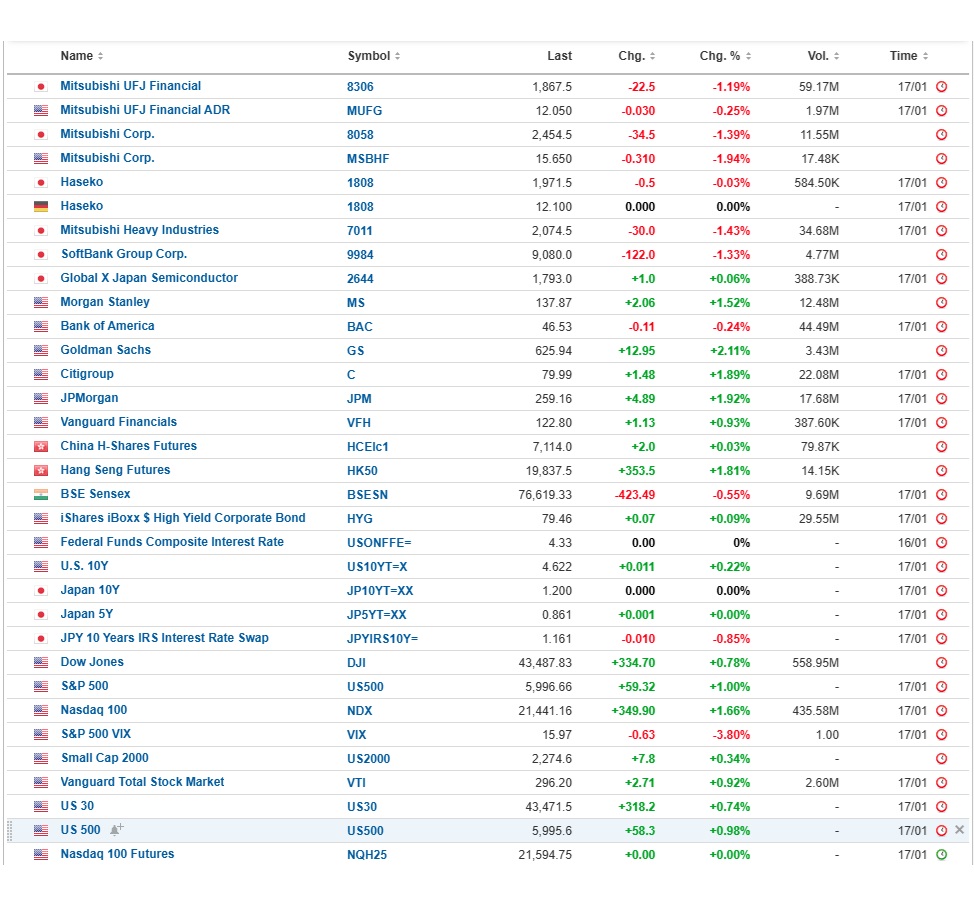Click the clock icon in Mitsubishi UFJ Financial row
The height and width of the screenshot is (897, 974).
pos(941,86)
